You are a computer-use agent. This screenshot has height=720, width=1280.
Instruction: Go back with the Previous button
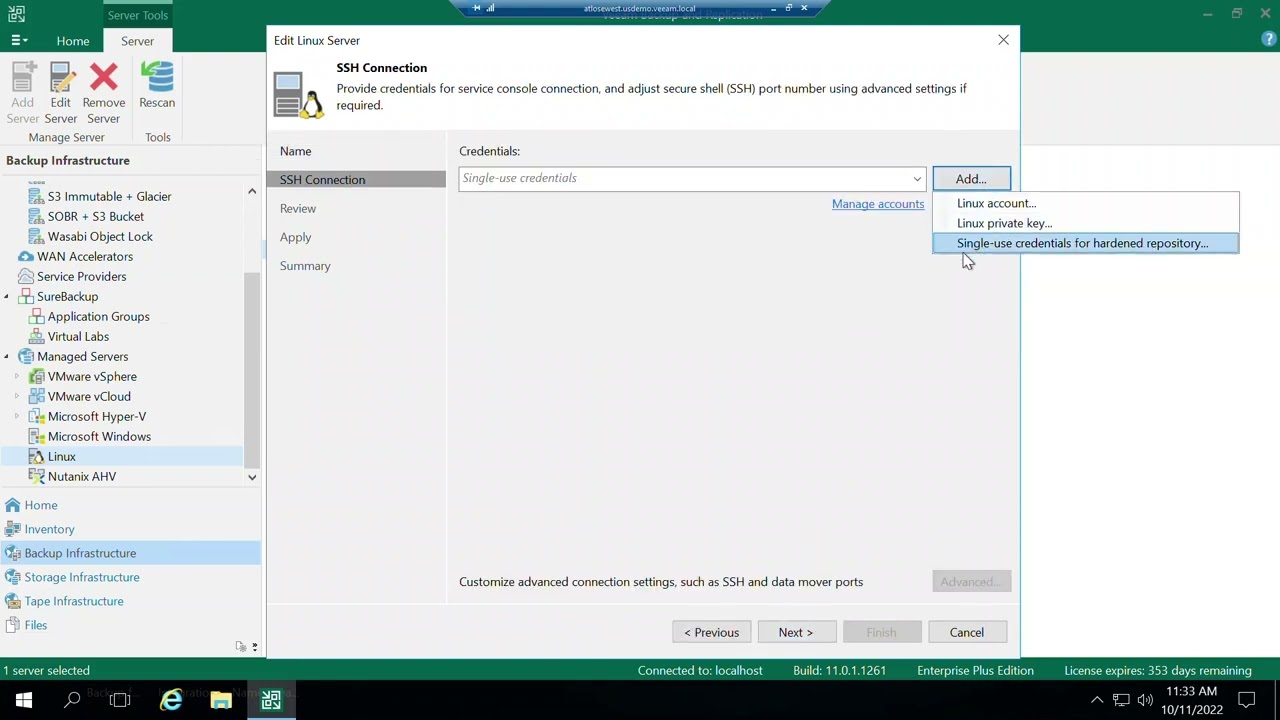pos(712,632)
